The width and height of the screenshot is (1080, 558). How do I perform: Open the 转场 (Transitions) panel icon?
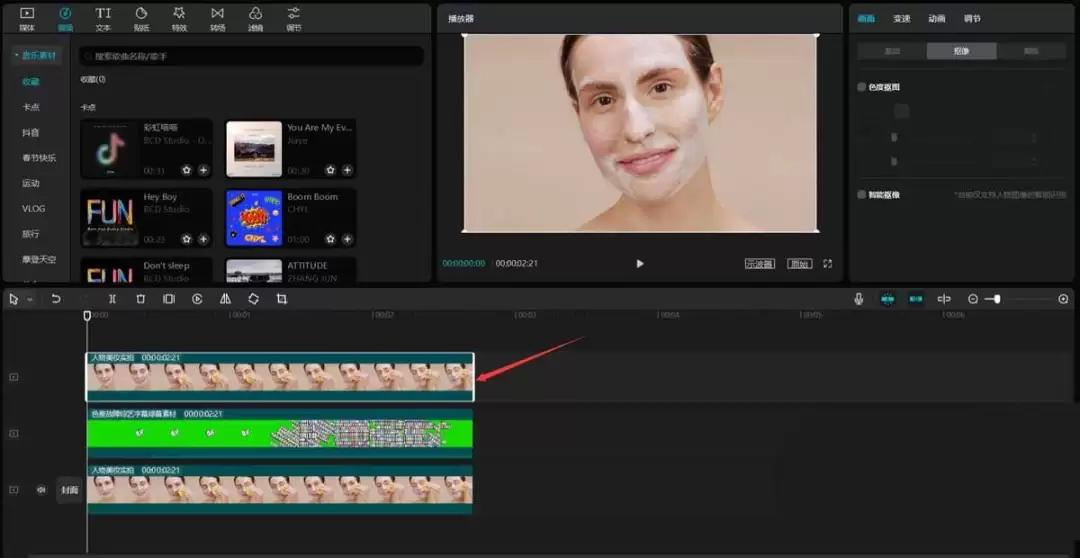click(x=217, y=17)
